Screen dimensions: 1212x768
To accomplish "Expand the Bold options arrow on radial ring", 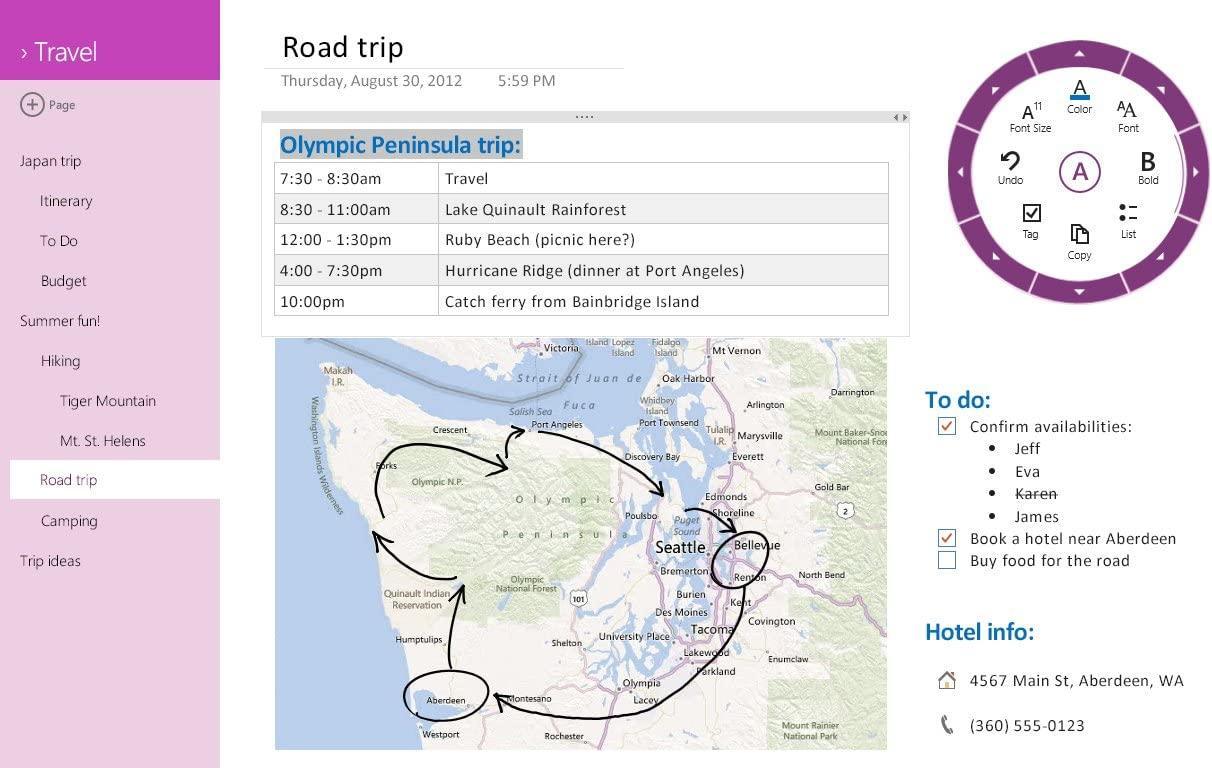I will pos(1196,172).
